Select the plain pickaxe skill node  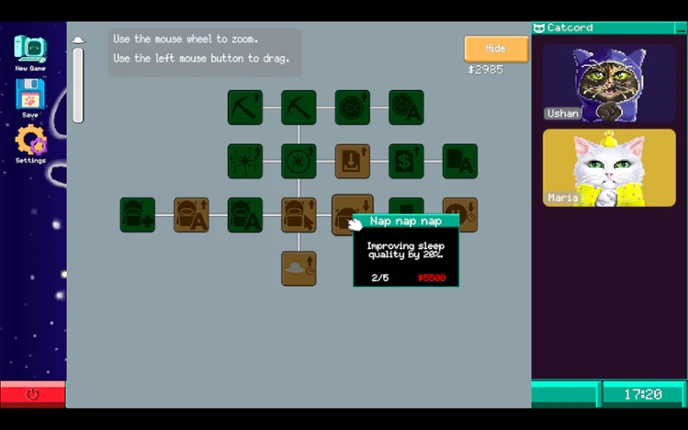[299, 108]
